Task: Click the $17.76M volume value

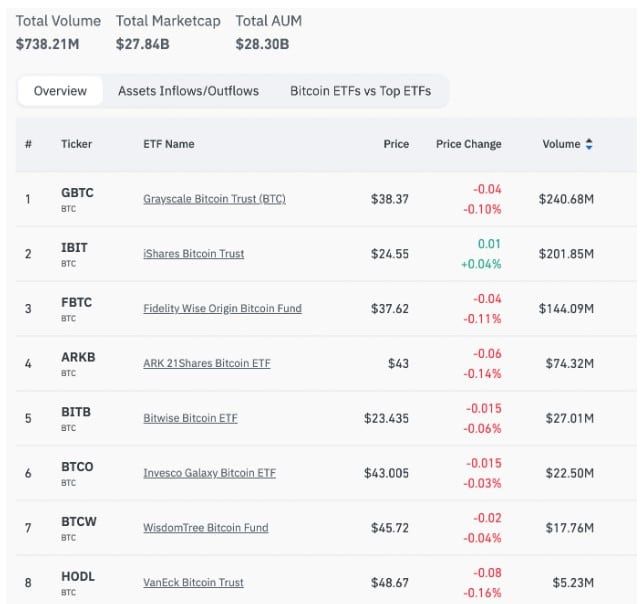Action: pyautogui.click(x=570, y=528)
